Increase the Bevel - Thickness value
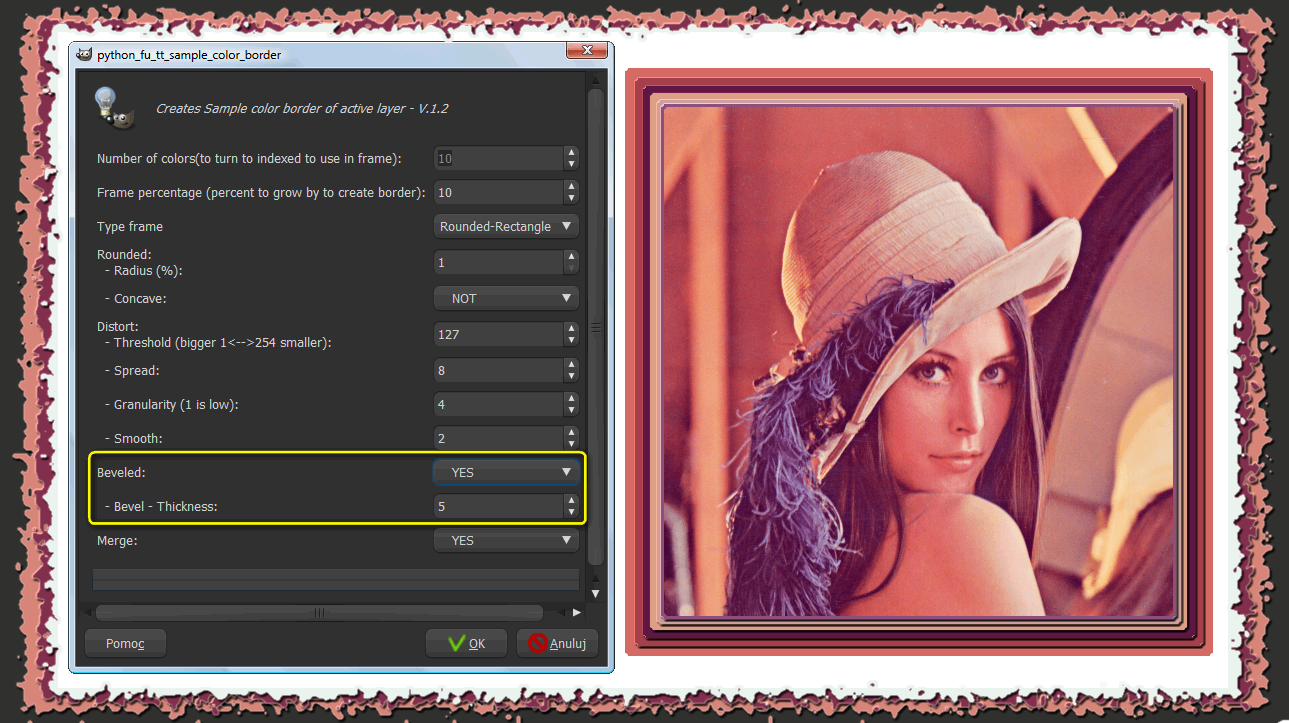Screen dimensions: 1289x723 point(571,501)
